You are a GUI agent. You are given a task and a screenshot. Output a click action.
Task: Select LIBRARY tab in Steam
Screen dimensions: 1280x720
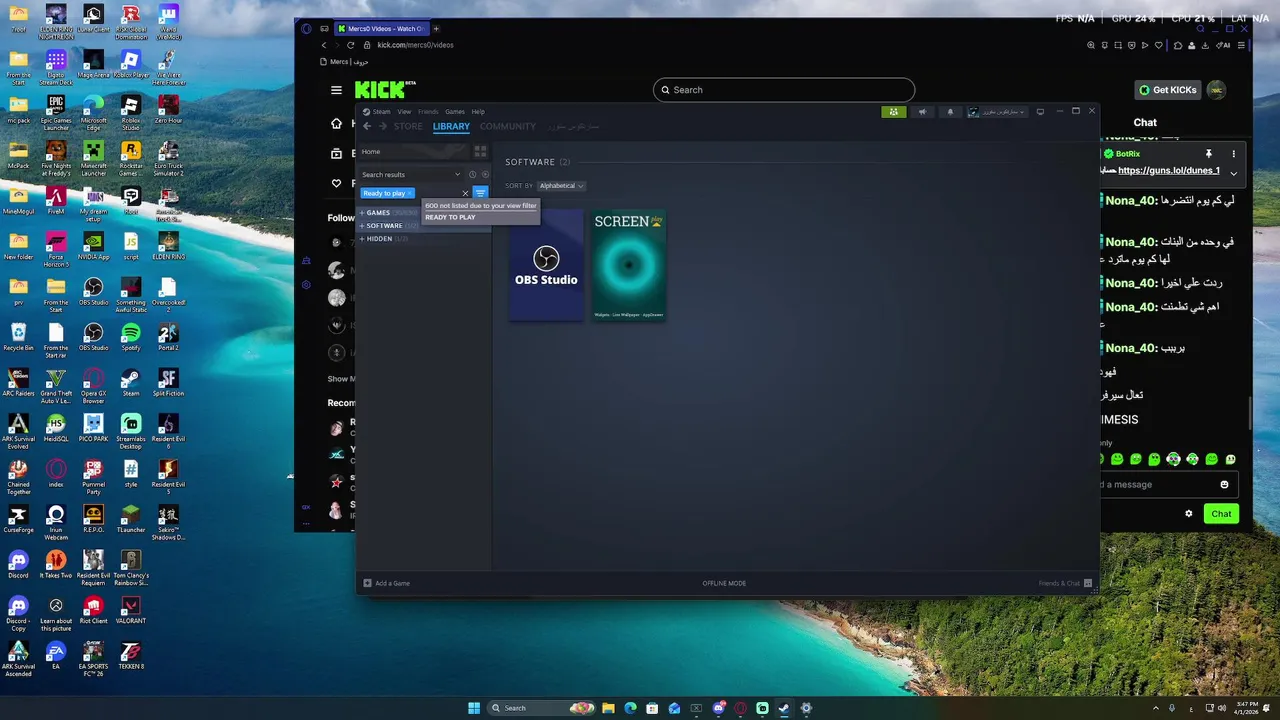[x=451, y=127]
